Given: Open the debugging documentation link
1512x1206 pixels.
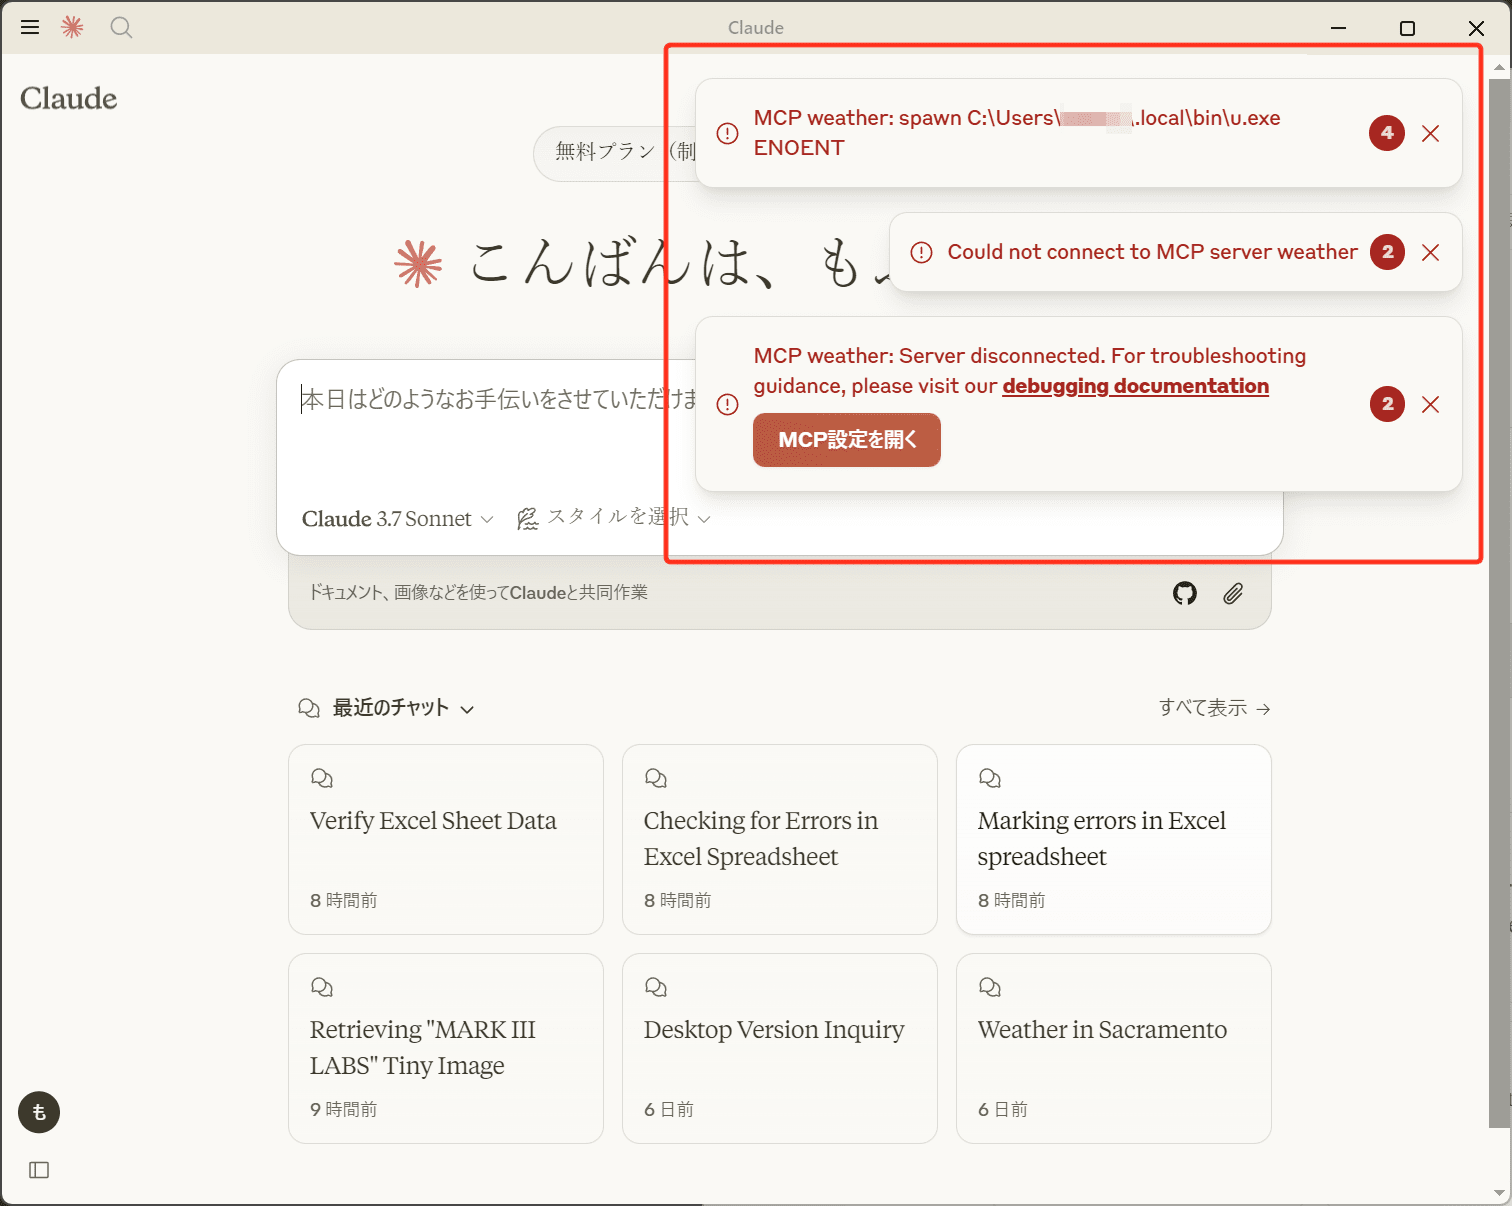Looking at the screenshot, I should click(x=1135, y=386).
